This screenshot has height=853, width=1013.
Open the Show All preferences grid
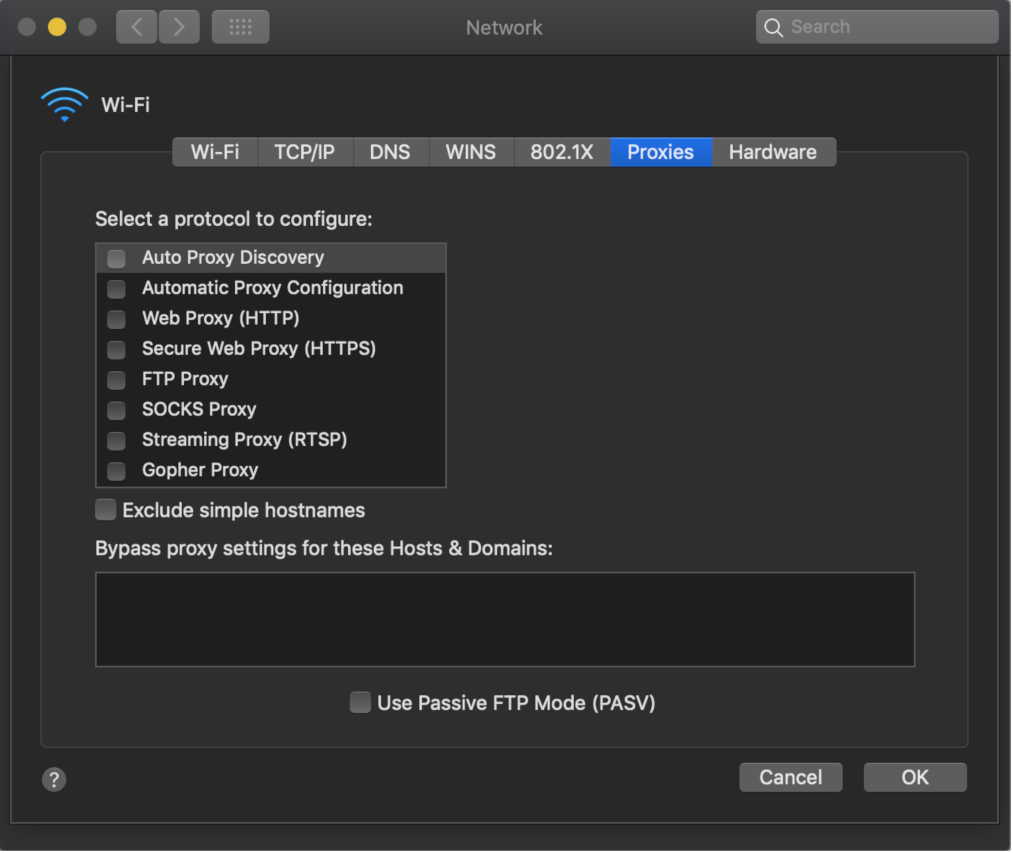pos(240,27)
